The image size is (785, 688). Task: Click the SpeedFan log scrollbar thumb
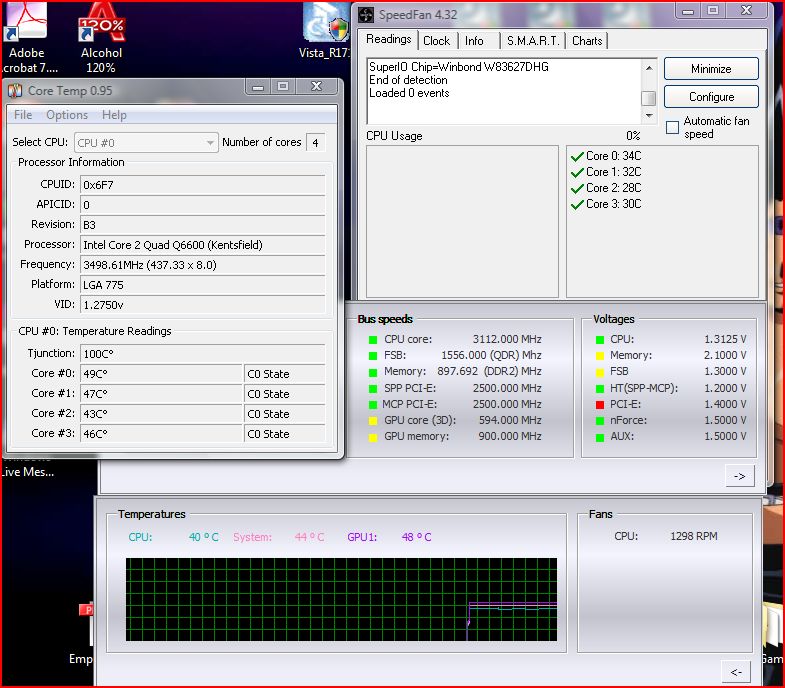pyautogui.click(x=649, y=98)
